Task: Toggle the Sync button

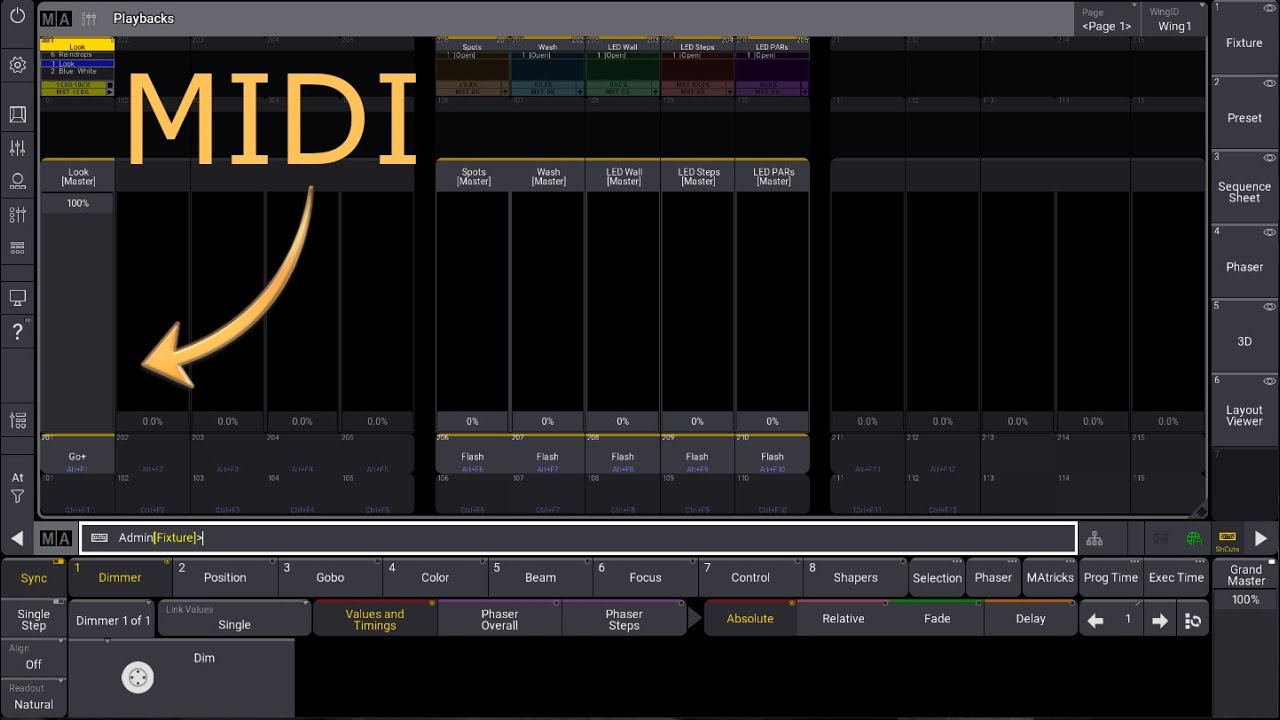Action: click(x=33, y=578)
